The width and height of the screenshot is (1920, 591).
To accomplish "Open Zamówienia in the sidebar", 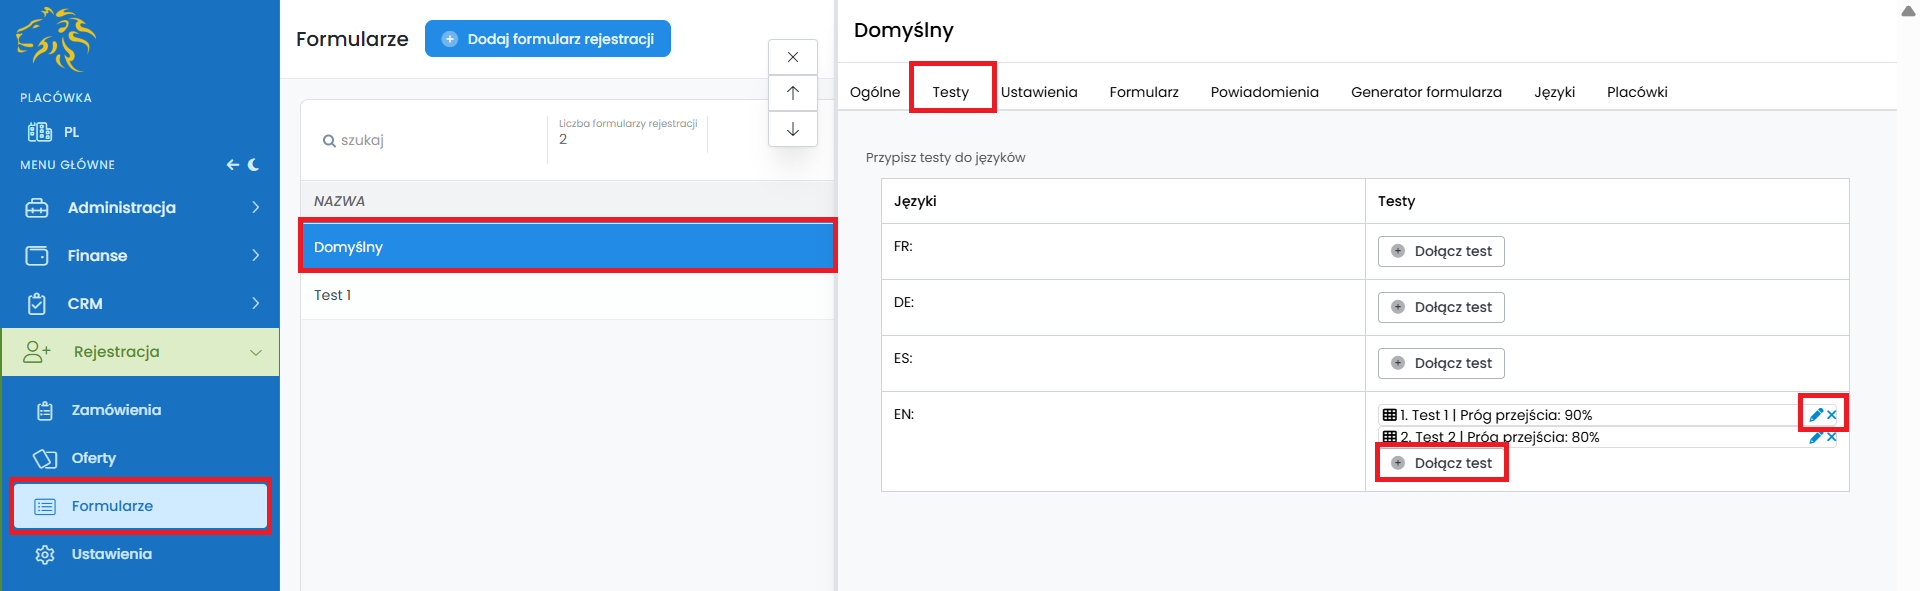I will coord(116,410).
